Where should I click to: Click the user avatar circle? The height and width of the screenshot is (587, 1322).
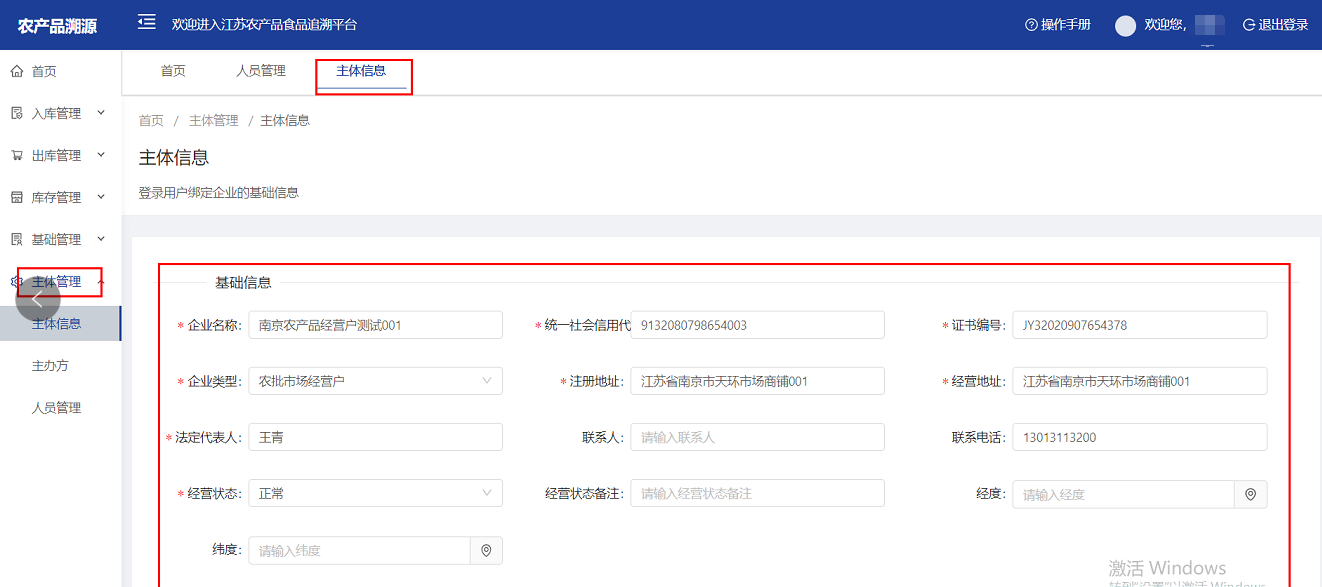pyautogui.click(x=1125, y=25)
